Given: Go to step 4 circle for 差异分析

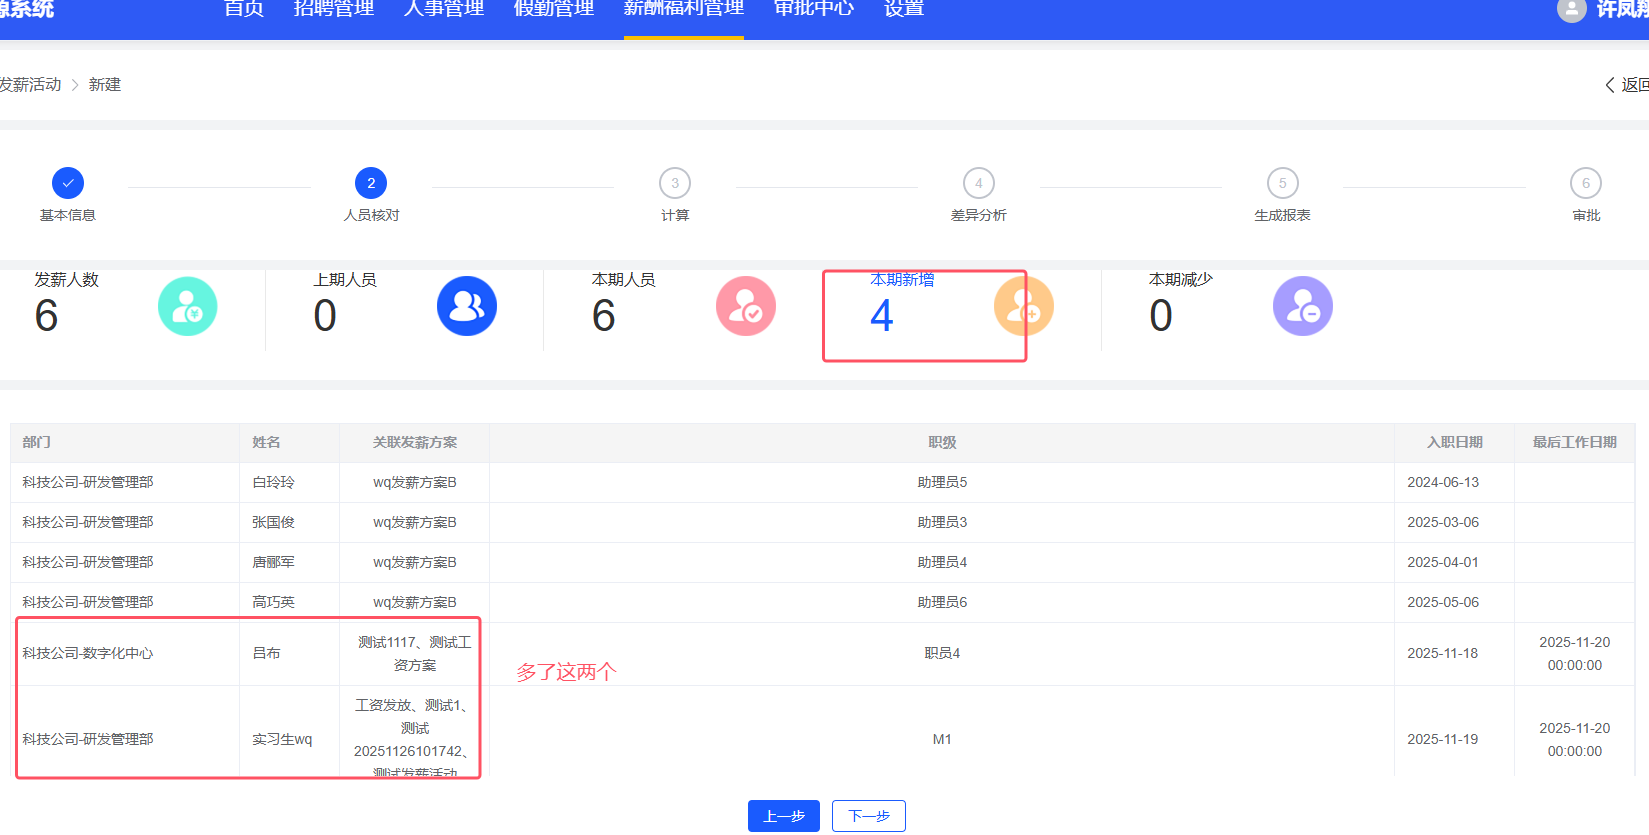Looking at the screenshot, I should [x=979, y=183].
